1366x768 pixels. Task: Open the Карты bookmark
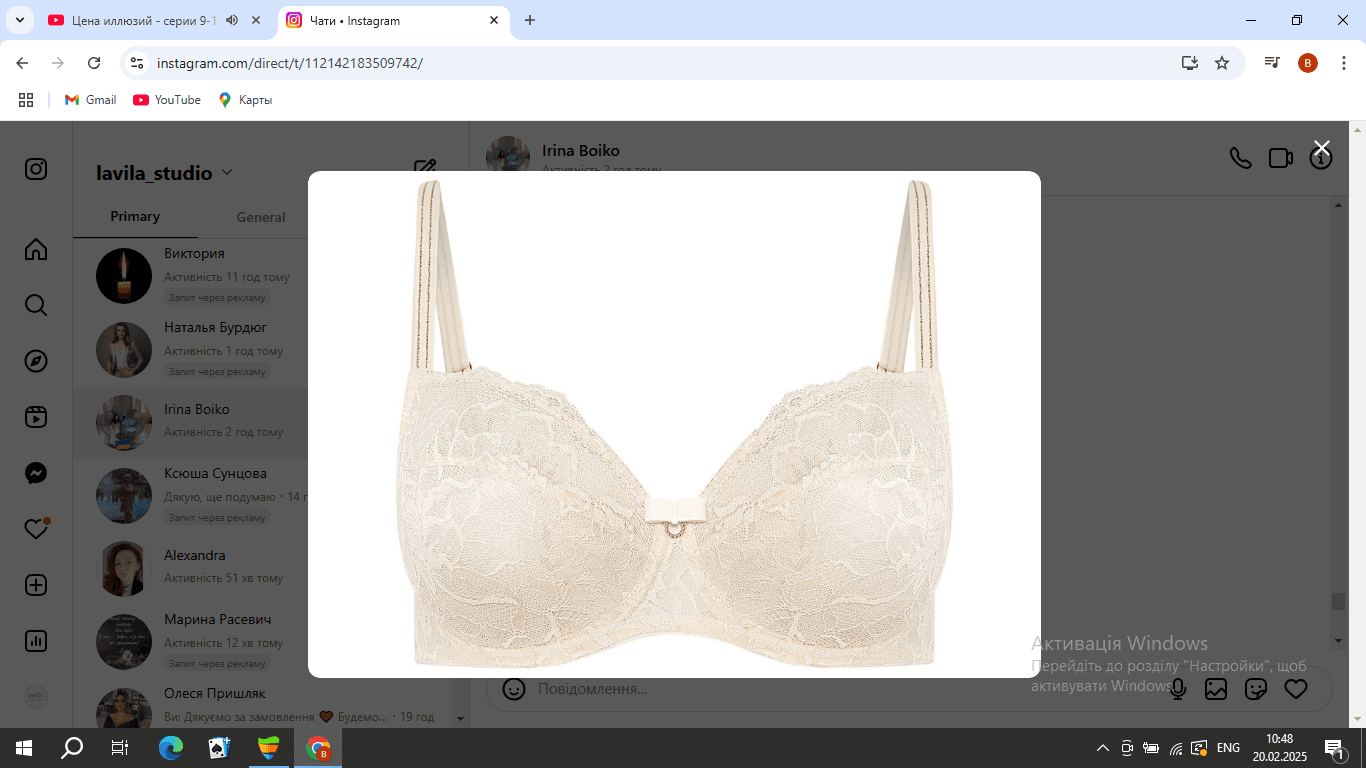[245, 100]
